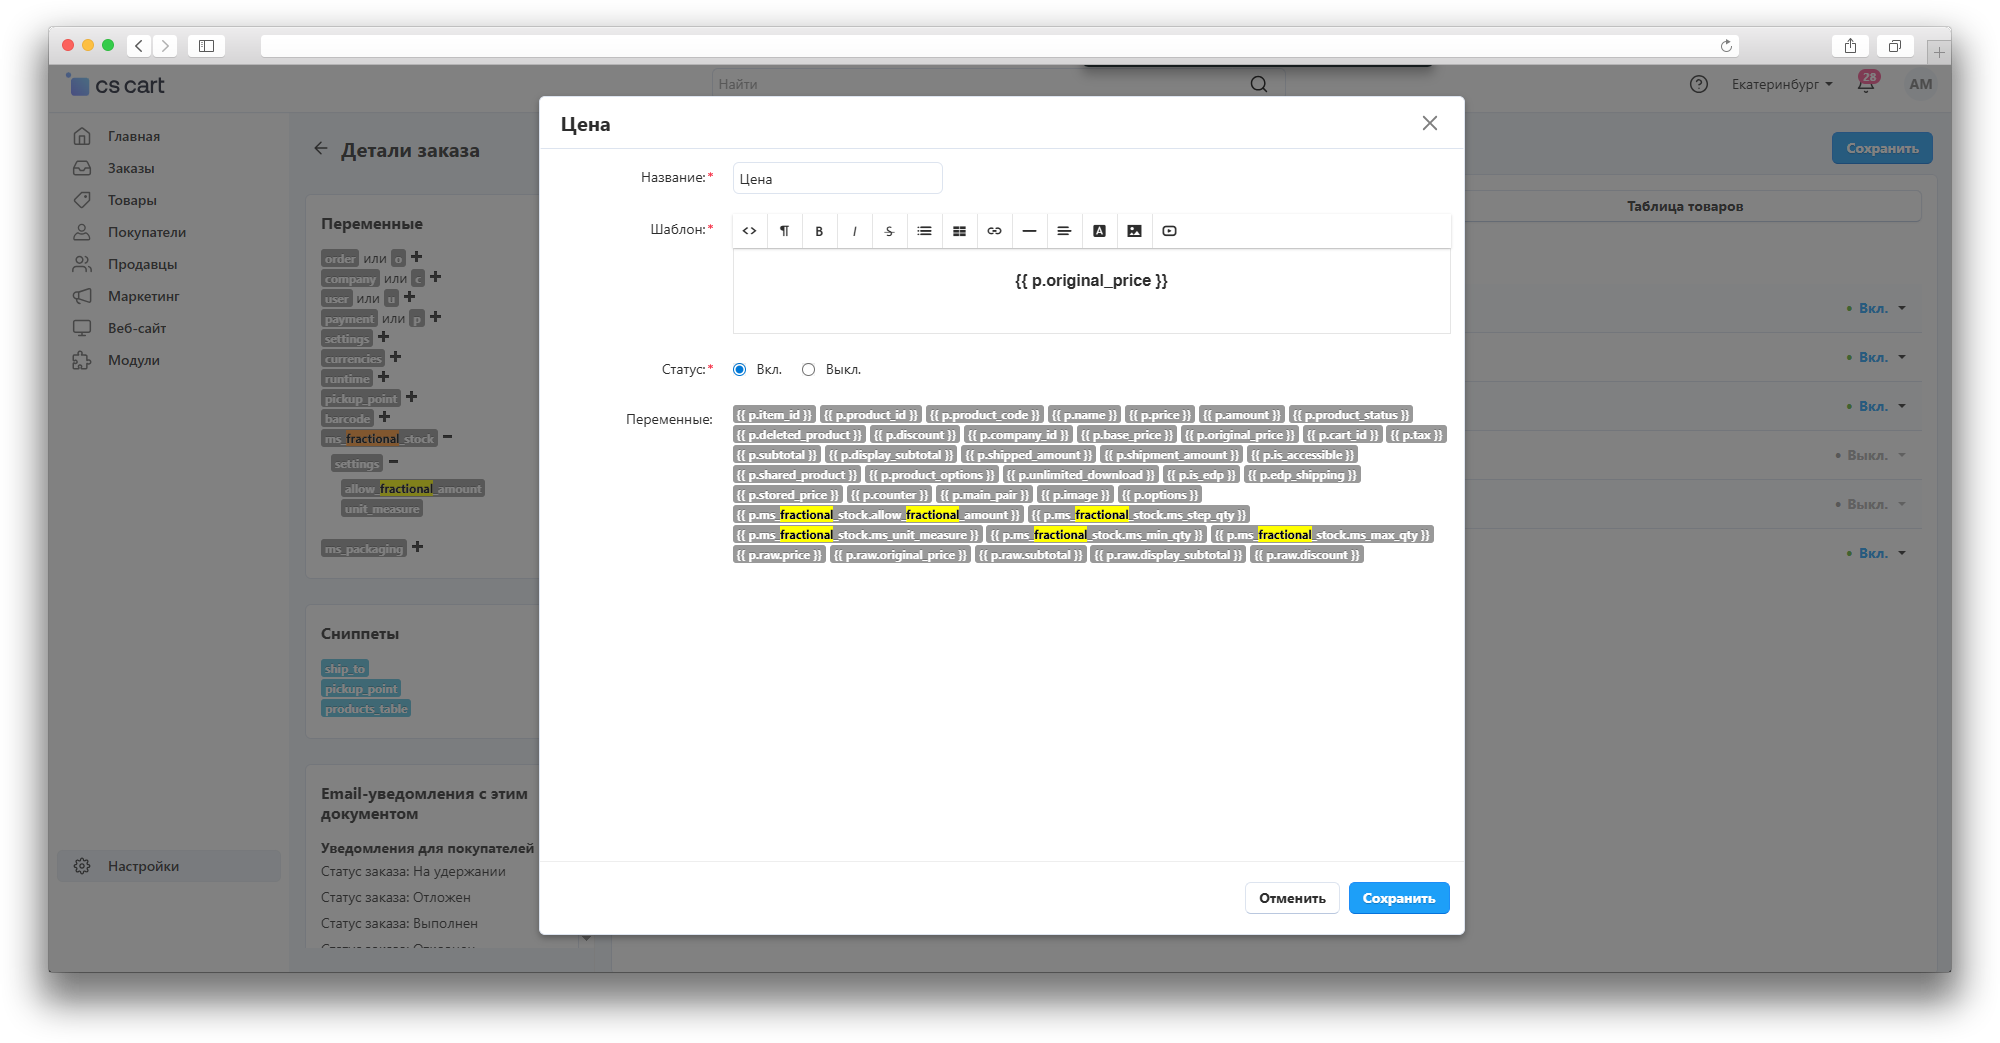This screenshot has width=2000, height=1043.
Task: Expand the ms_packaging variable
Action: tap(418, 547)
